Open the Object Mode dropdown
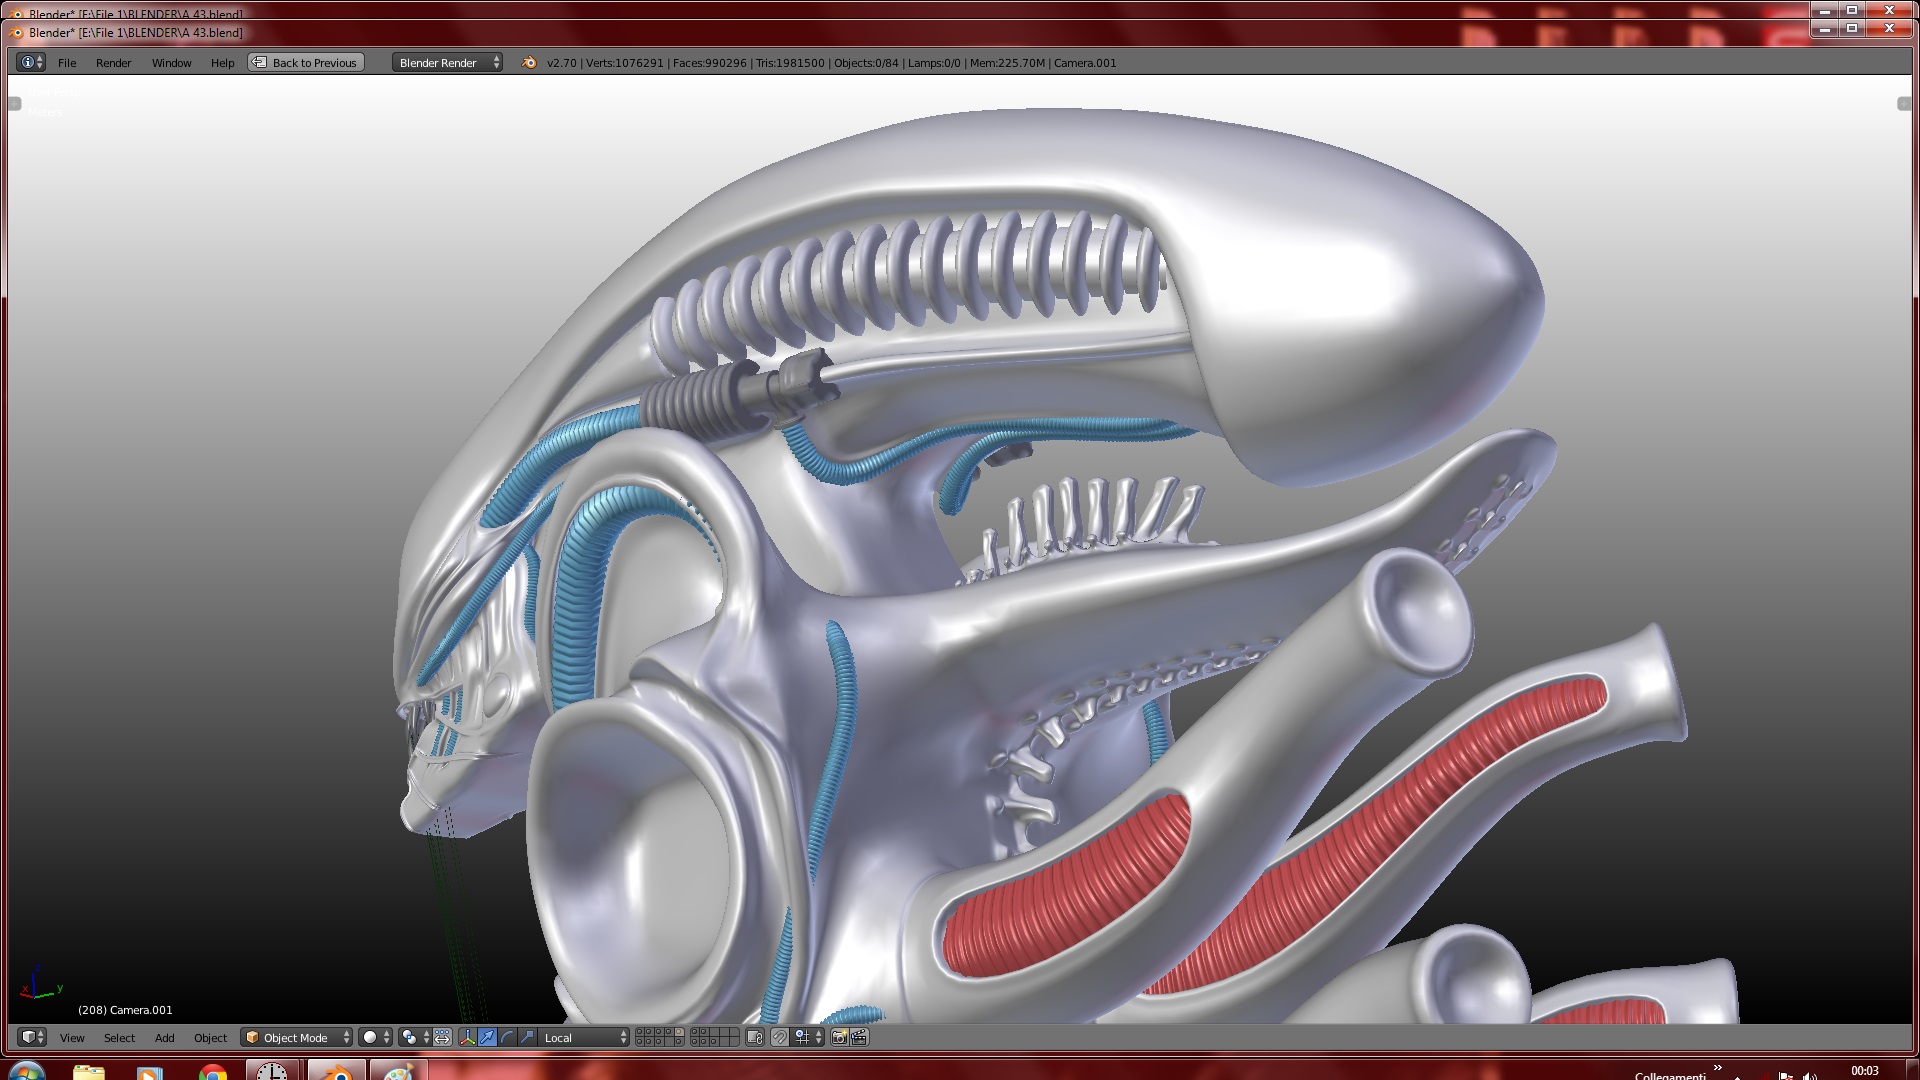Image resolution: width=1920 pixels, height=1080 pixels. (296, 1037)
